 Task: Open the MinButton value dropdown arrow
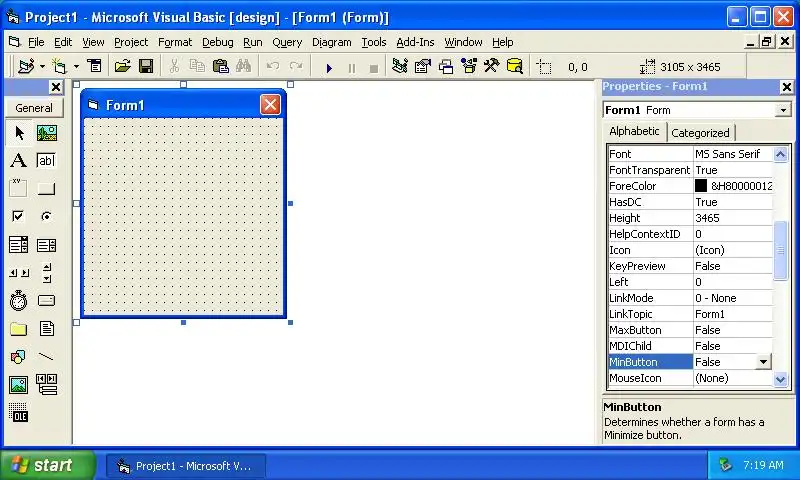pos(763,362)
